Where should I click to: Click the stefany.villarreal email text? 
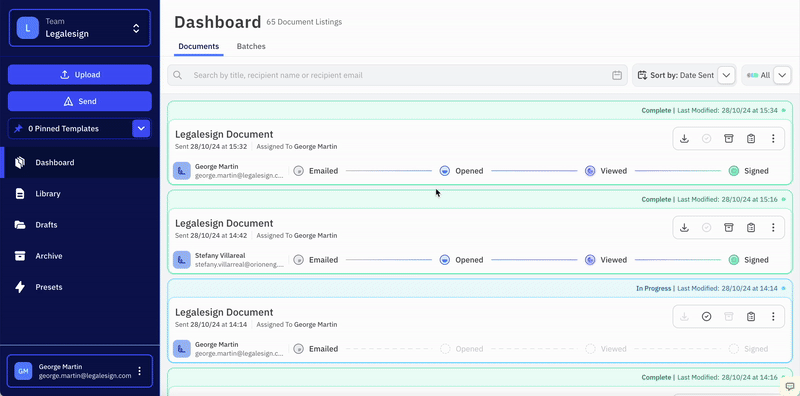tap(239, 264)
